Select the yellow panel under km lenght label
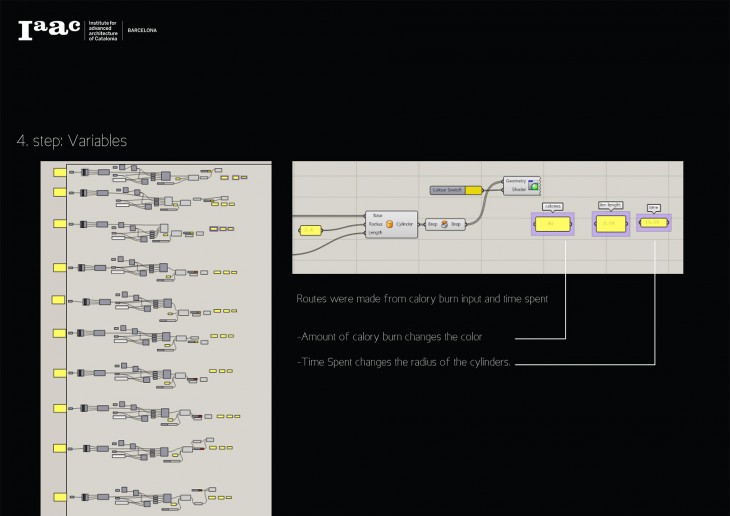 click(x=610, y=223)
